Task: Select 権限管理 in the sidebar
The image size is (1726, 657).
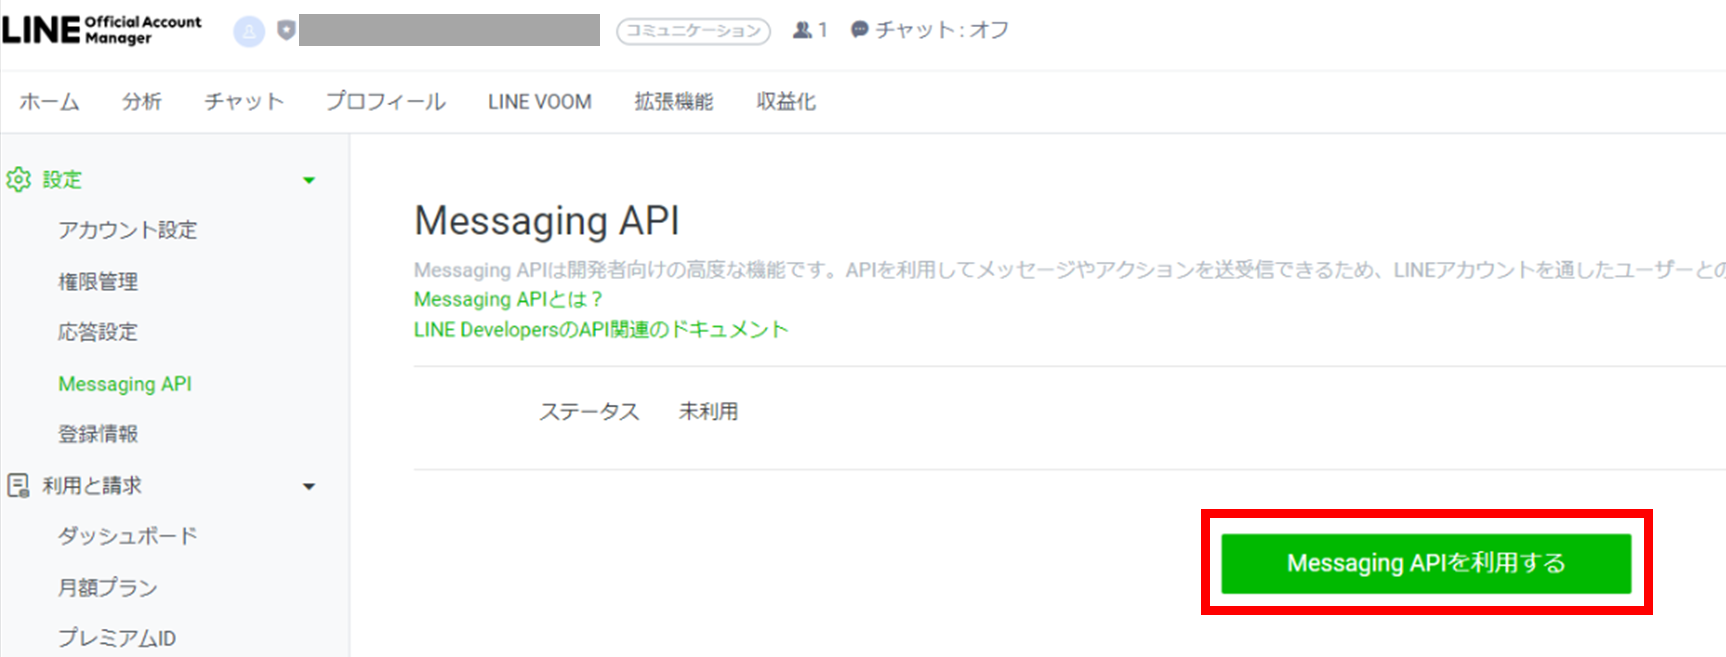Action: pyautogui.click(x=98, y=282)
